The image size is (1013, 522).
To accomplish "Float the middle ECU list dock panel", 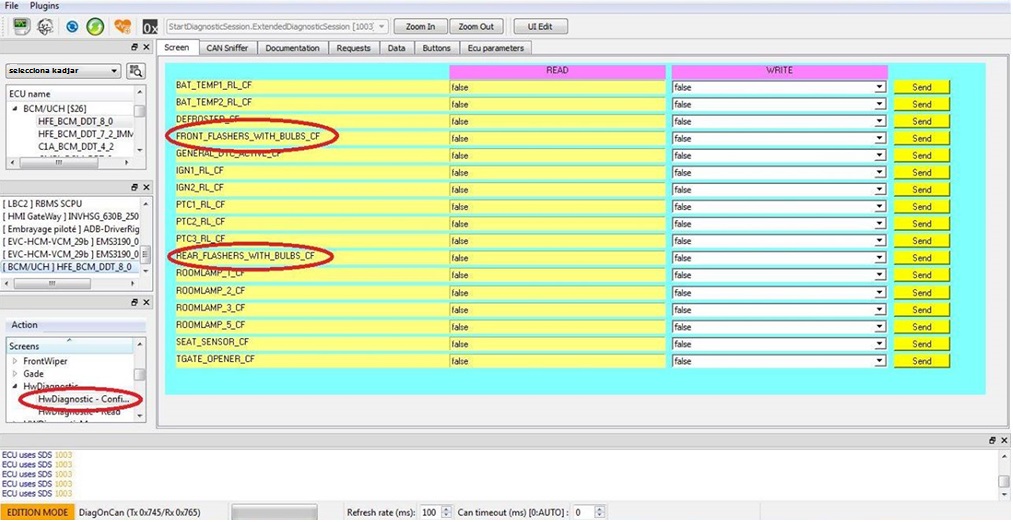I will click(x=134, y=187).
